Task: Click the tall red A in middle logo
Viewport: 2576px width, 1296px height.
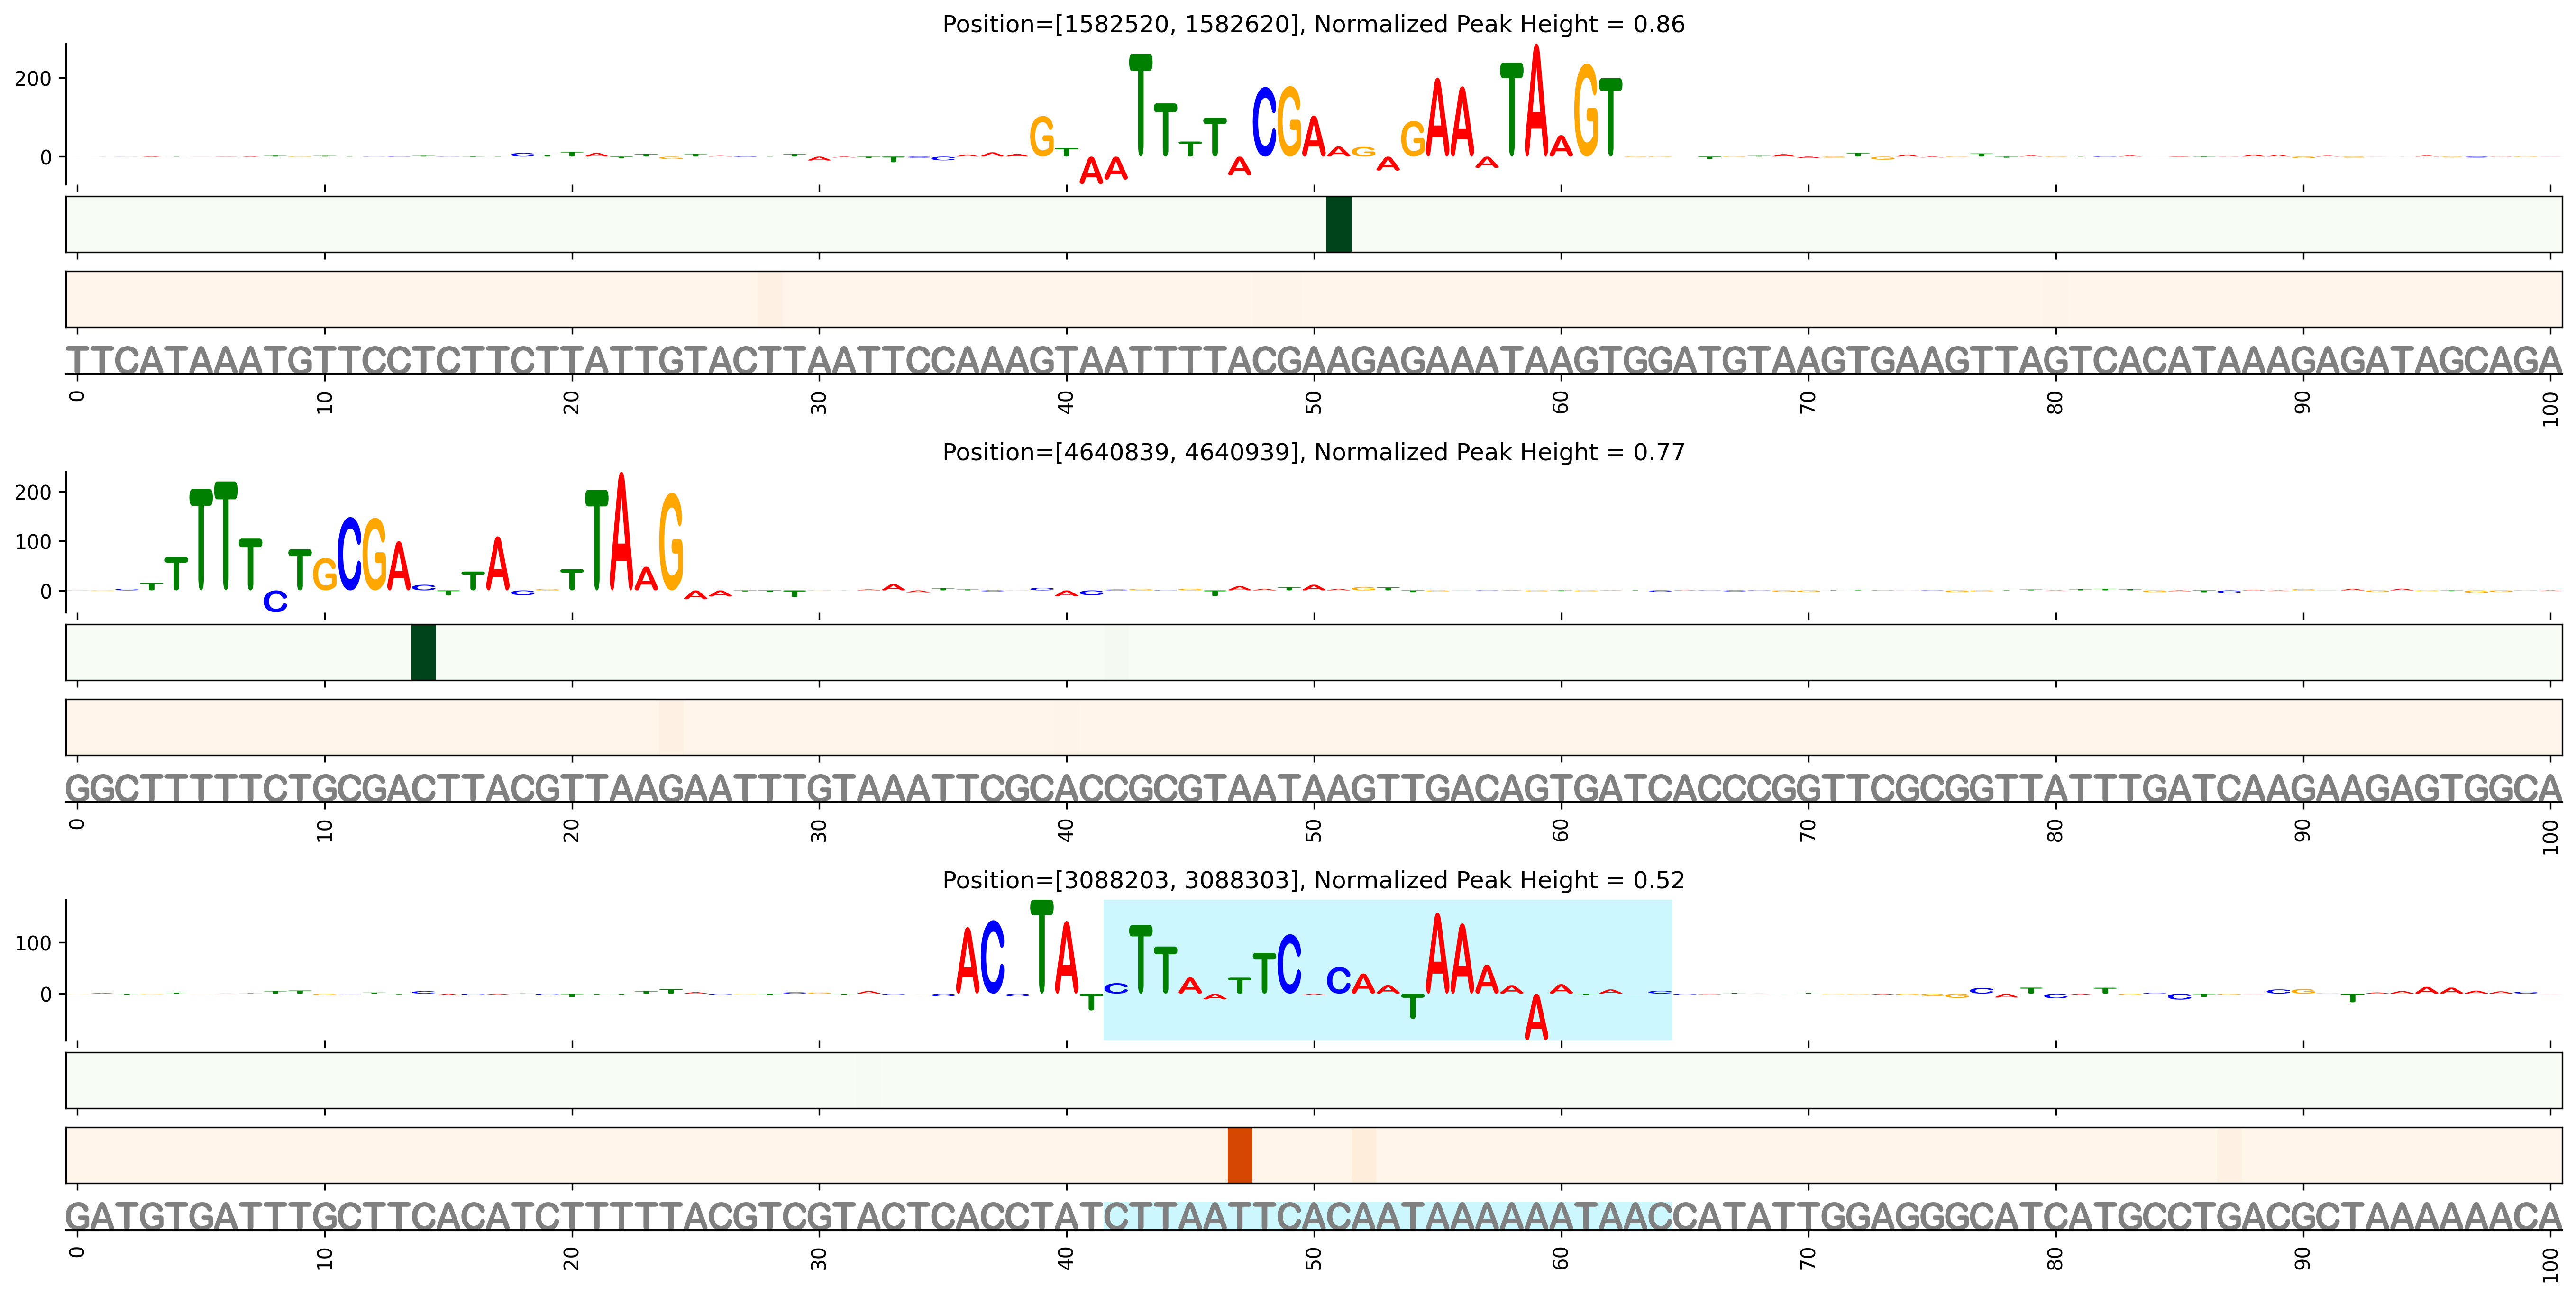Action: point(621,531)
